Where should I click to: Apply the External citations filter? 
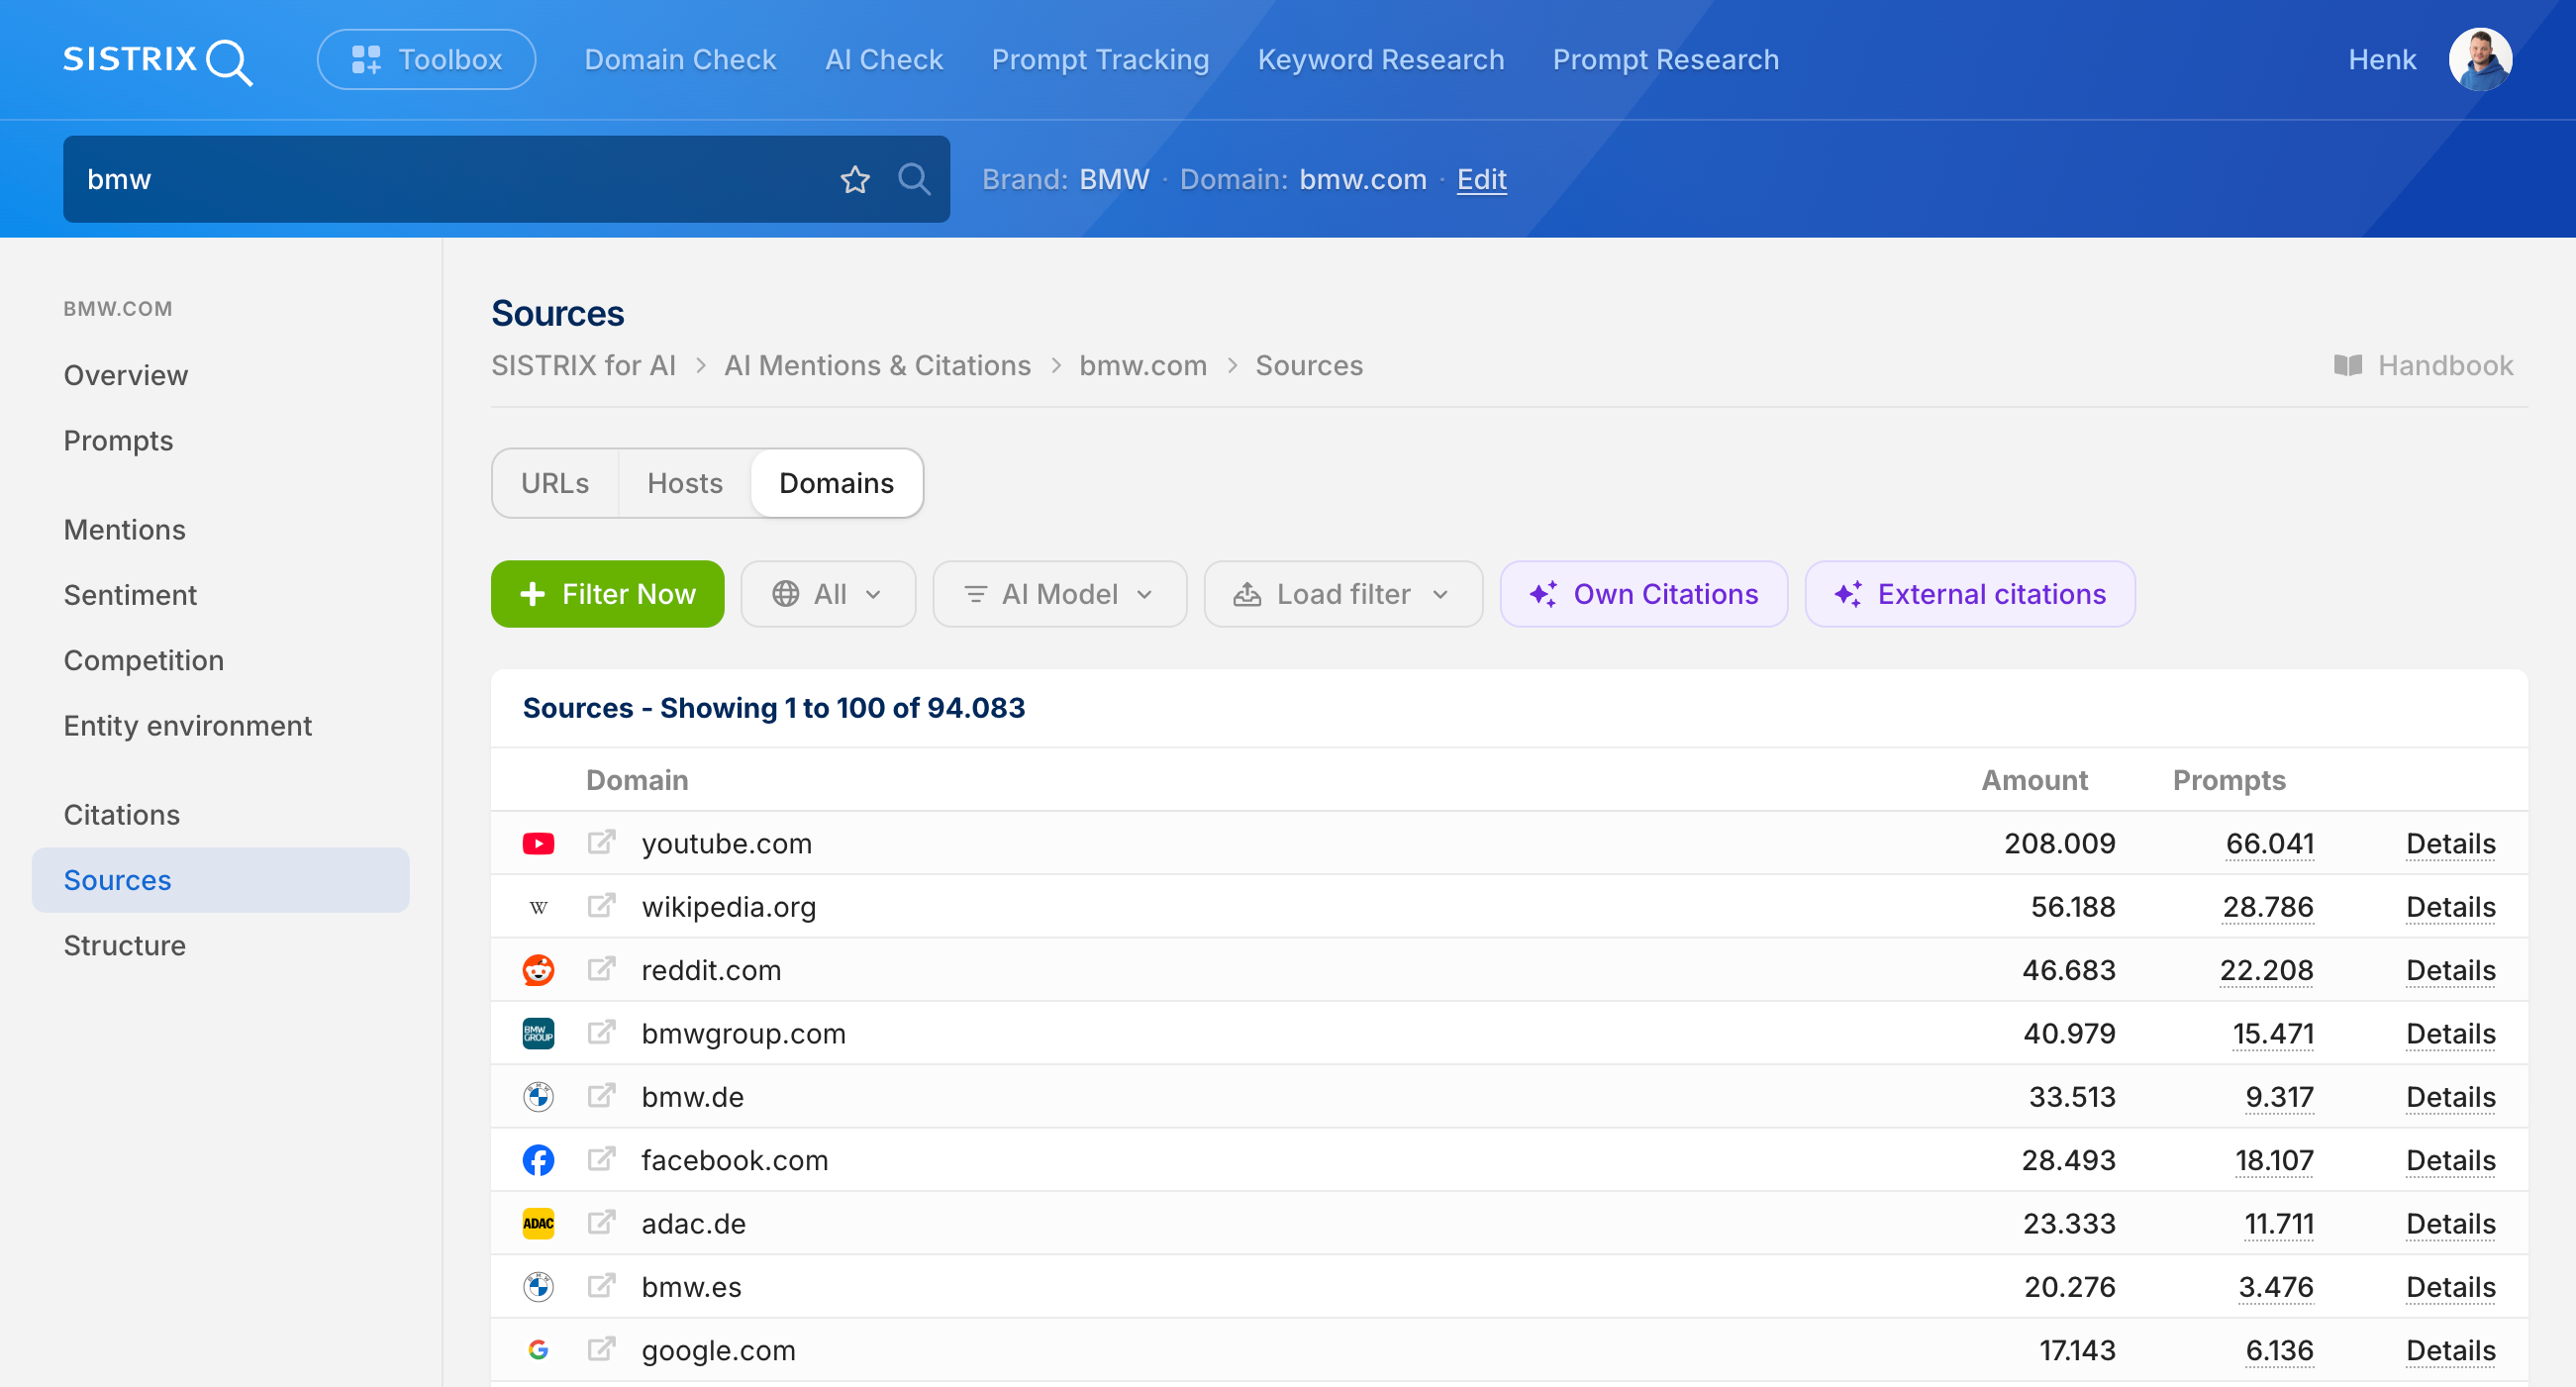click(1969, 594)
